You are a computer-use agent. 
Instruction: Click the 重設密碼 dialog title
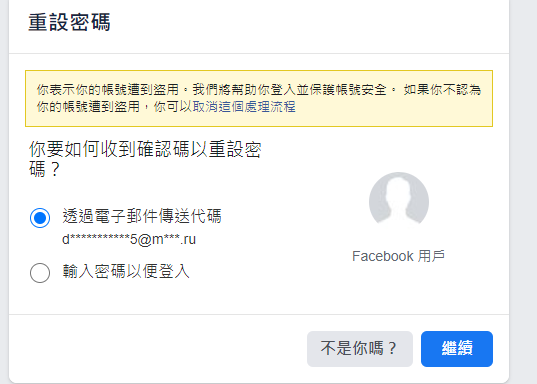pyautogui.click(x=70, y=22)
